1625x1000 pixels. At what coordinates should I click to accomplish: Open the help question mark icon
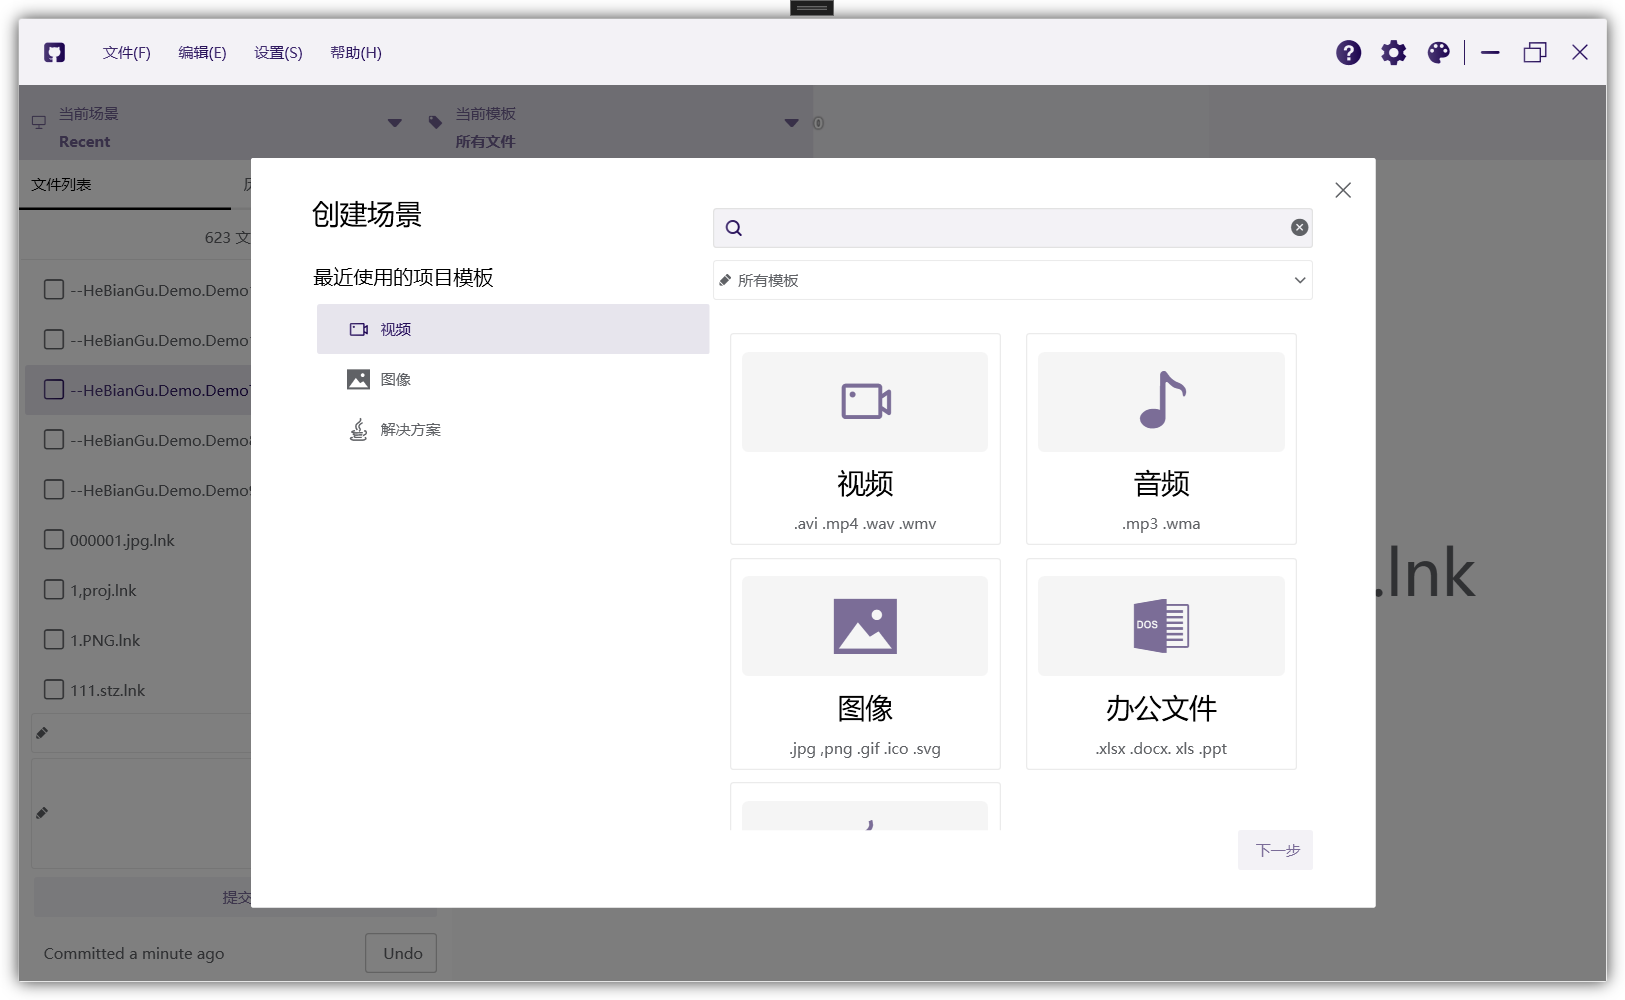tap(1348, 53)
